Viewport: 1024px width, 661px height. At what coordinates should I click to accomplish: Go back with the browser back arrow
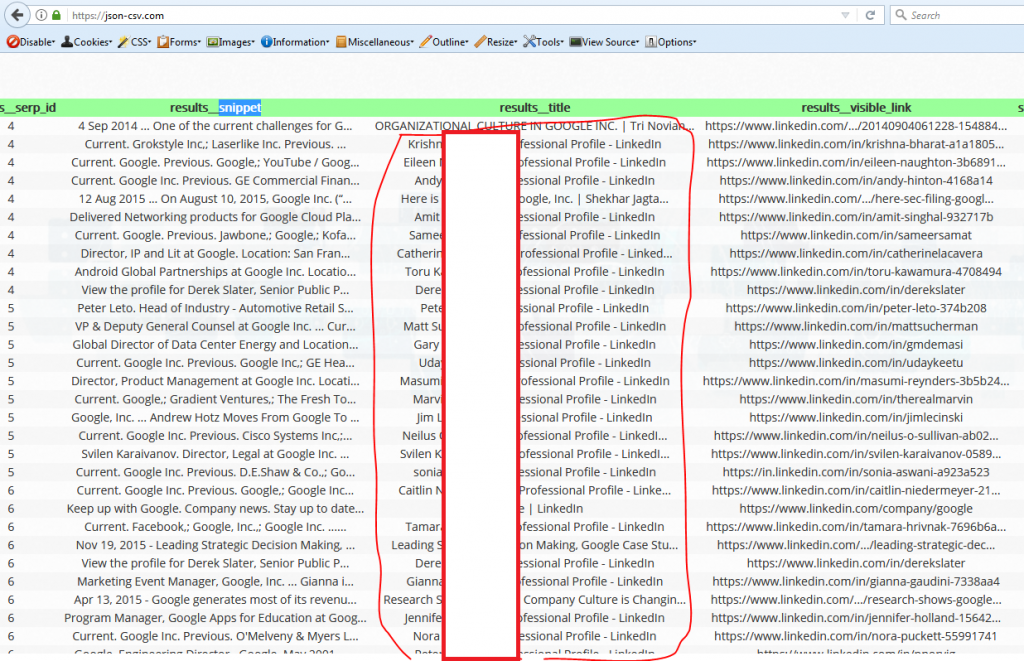pos(18,15)
